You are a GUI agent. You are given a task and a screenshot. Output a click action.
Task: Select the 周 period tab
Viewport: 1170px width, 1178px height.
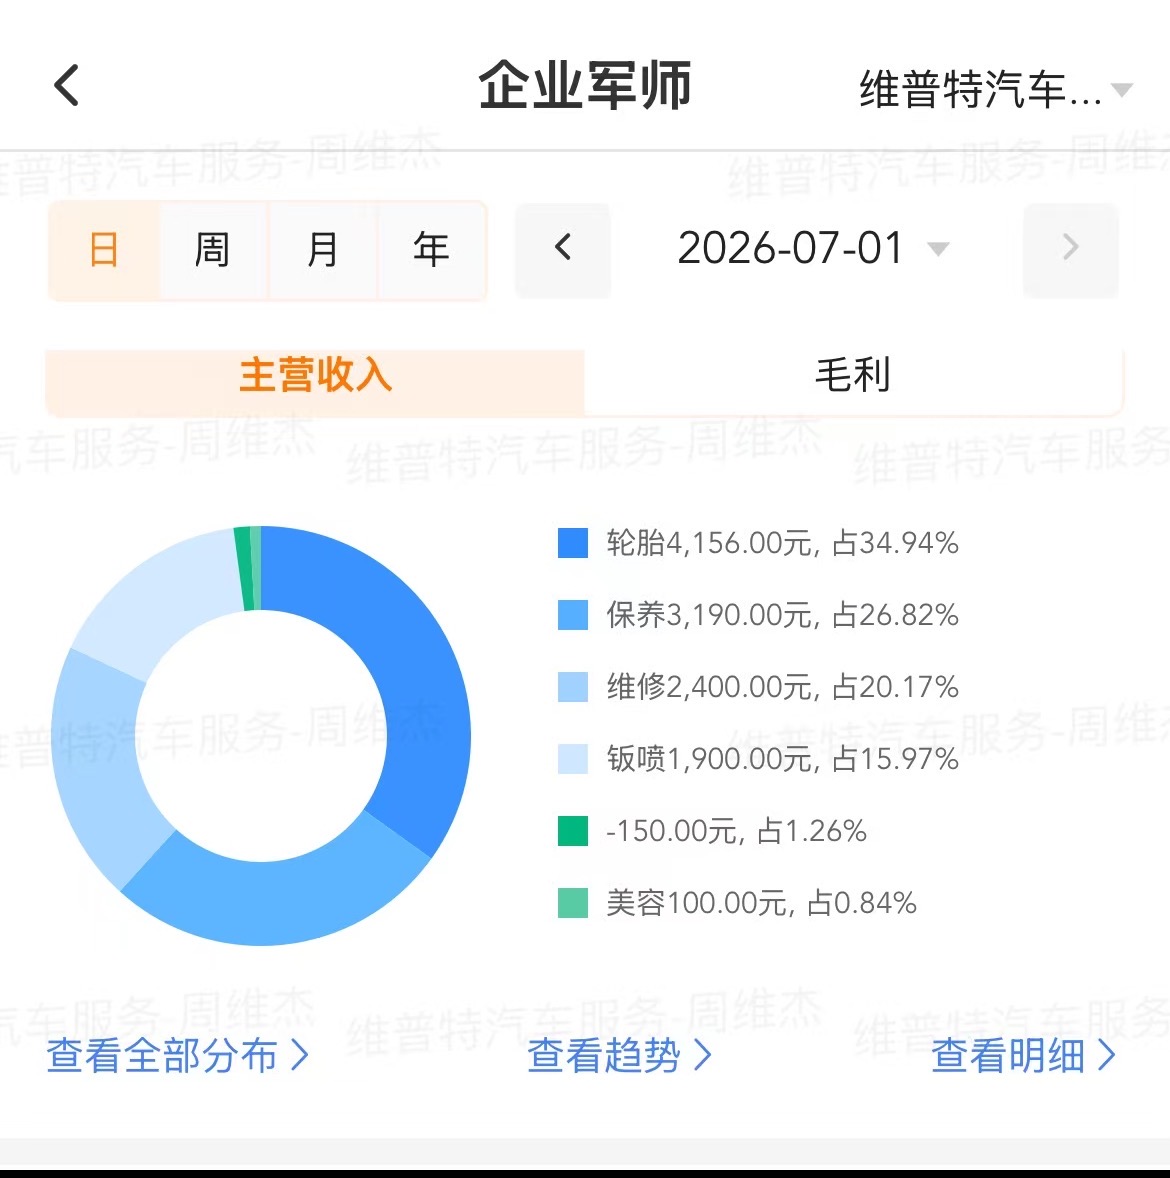click(213, 250)
